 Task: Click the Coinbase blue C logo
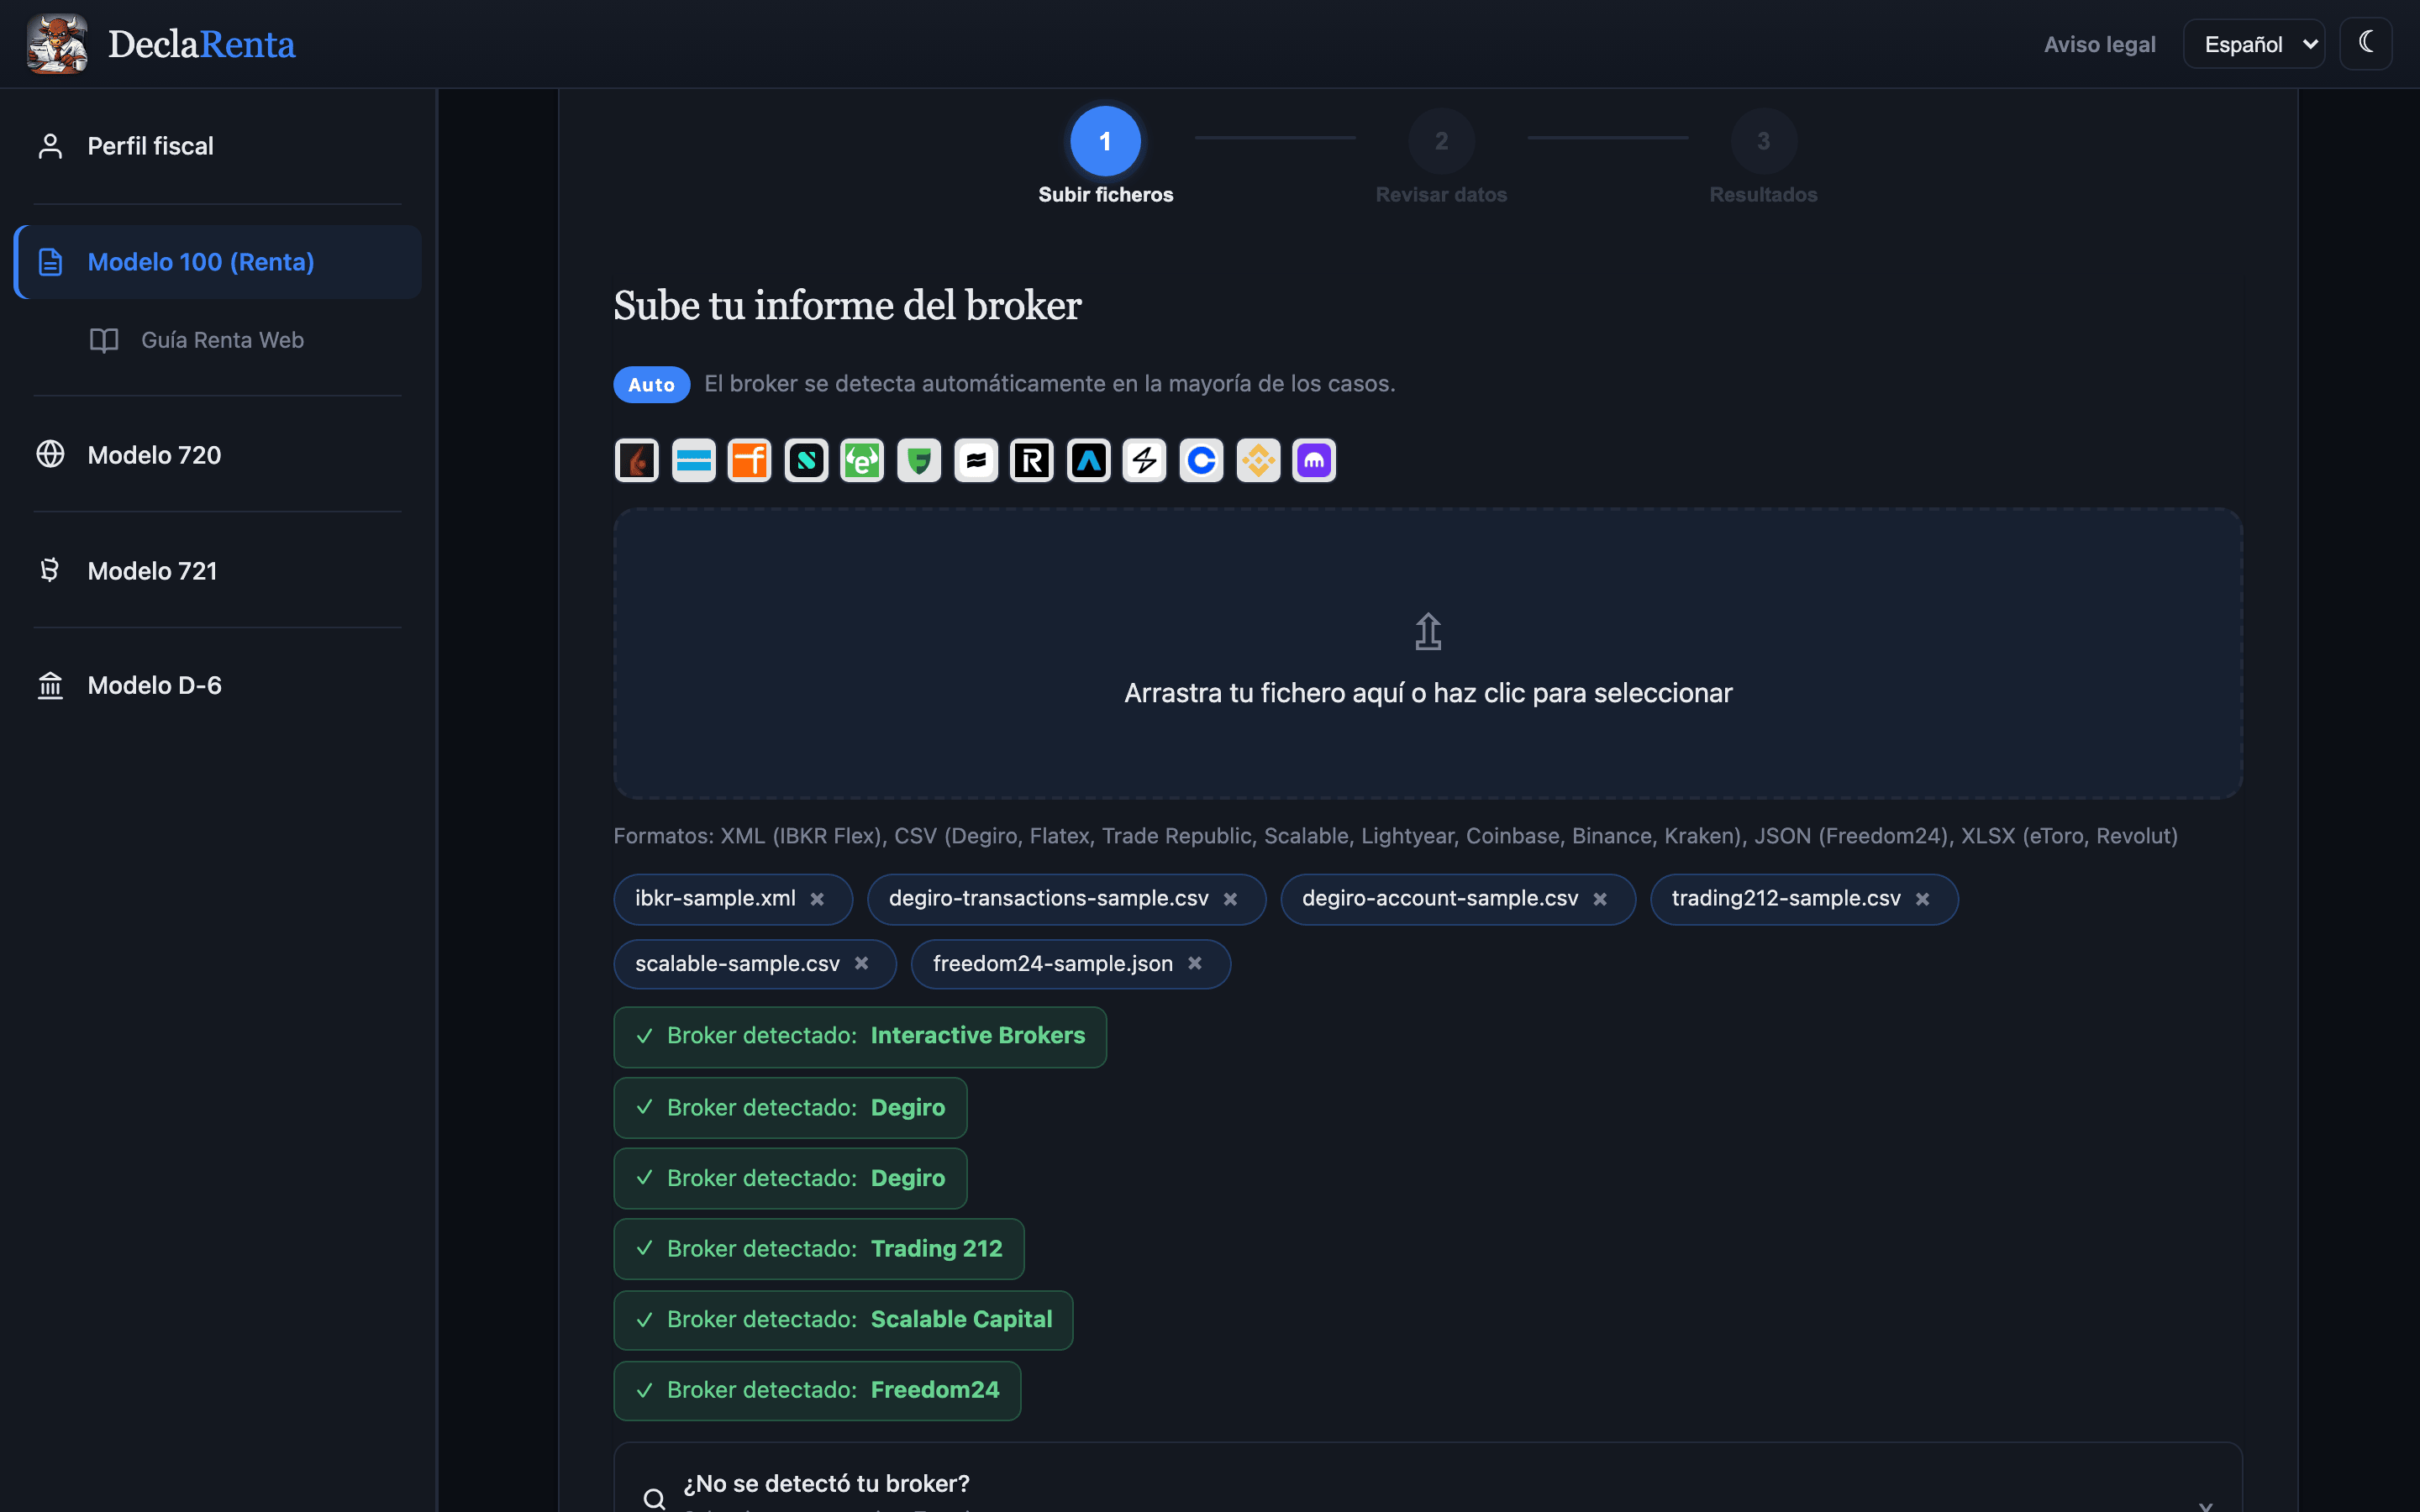[1201, 461]
